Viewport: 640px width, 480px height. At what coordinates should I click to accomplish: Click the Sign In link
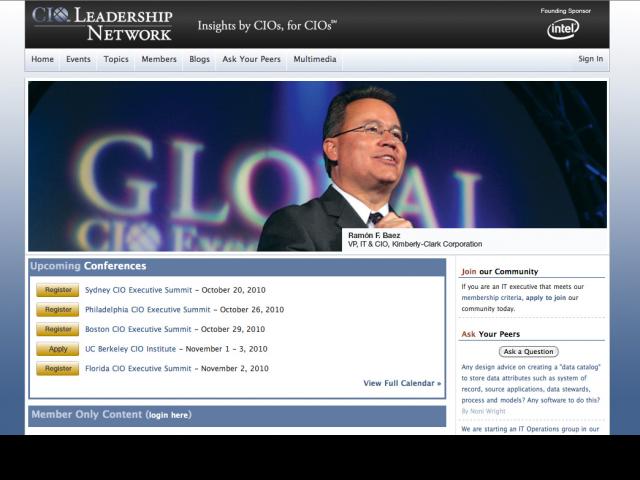point(590,59)
